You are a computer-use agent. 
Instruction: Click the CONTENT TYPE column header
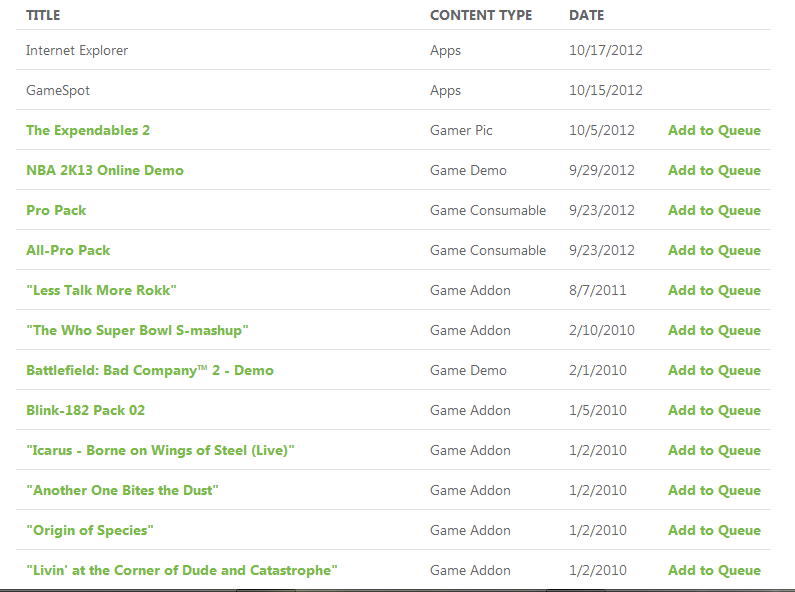click(481, 15)
